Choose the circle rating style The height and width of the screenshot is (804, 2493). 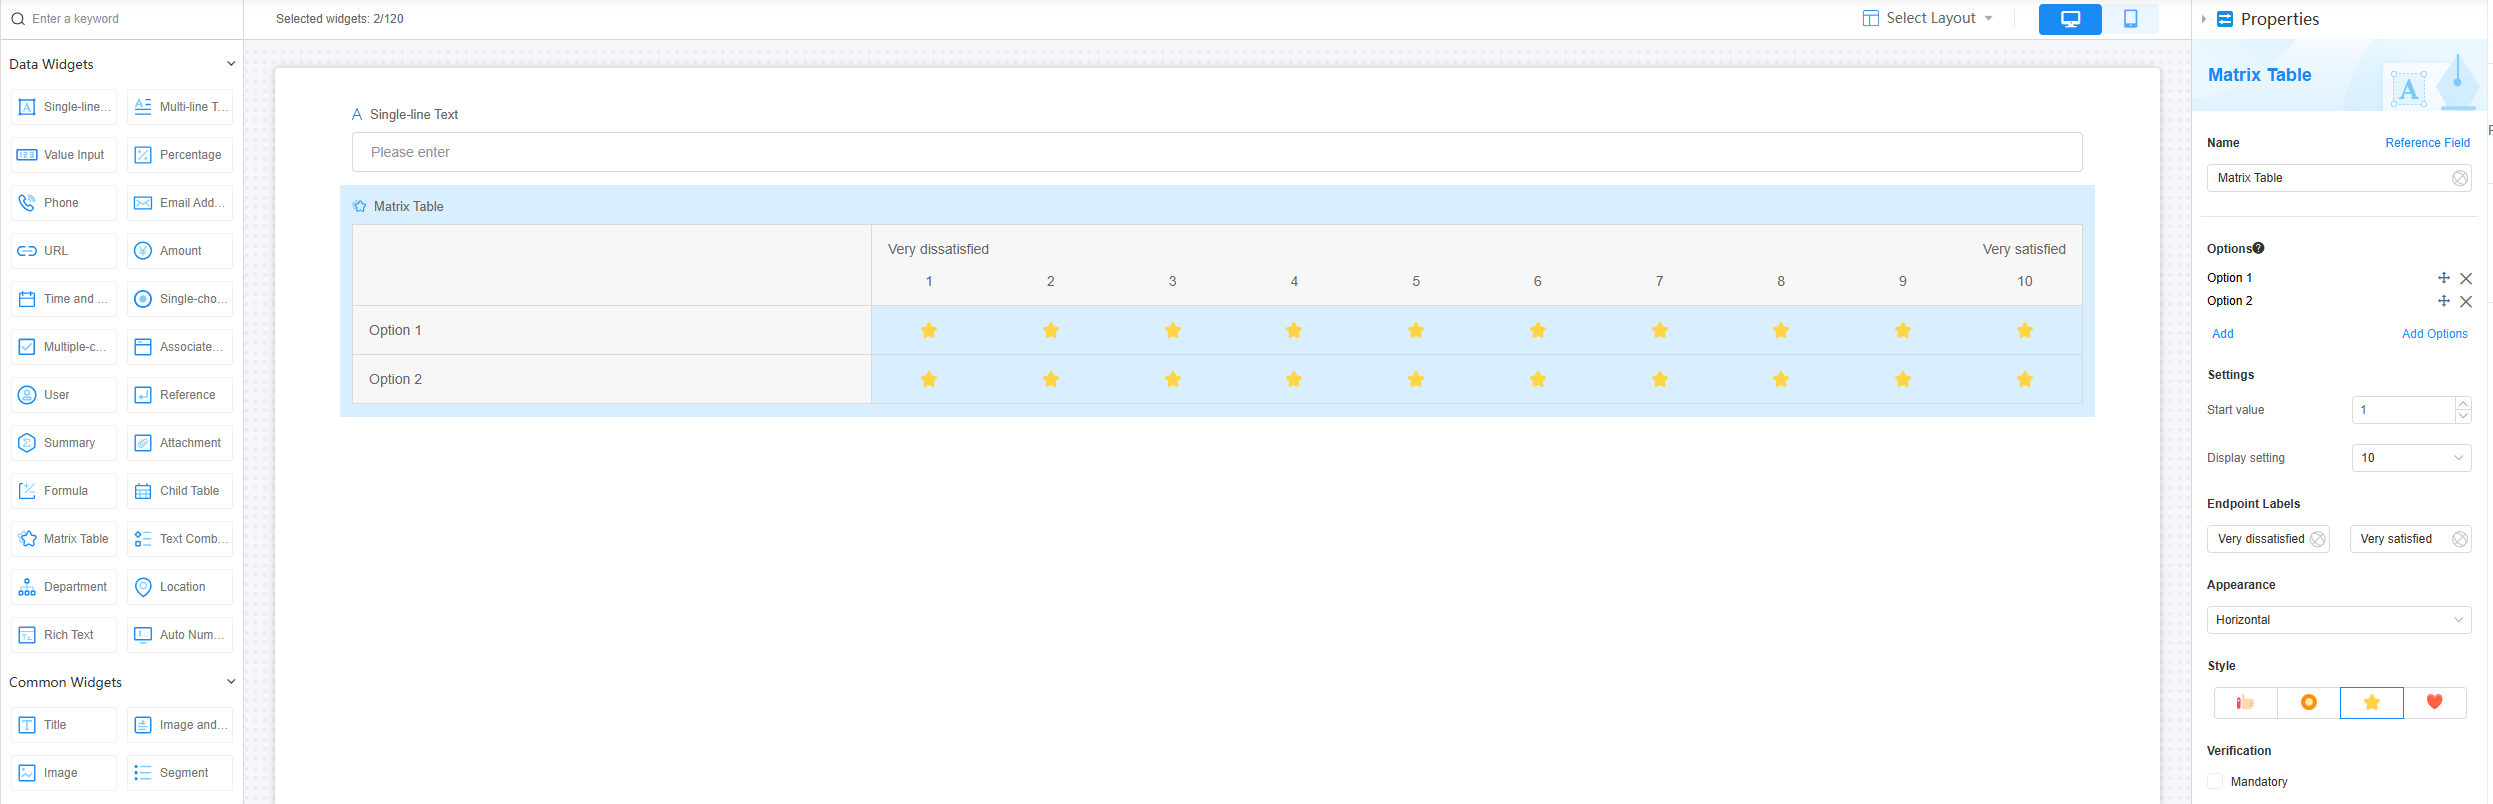click(x=2309, y=703)
